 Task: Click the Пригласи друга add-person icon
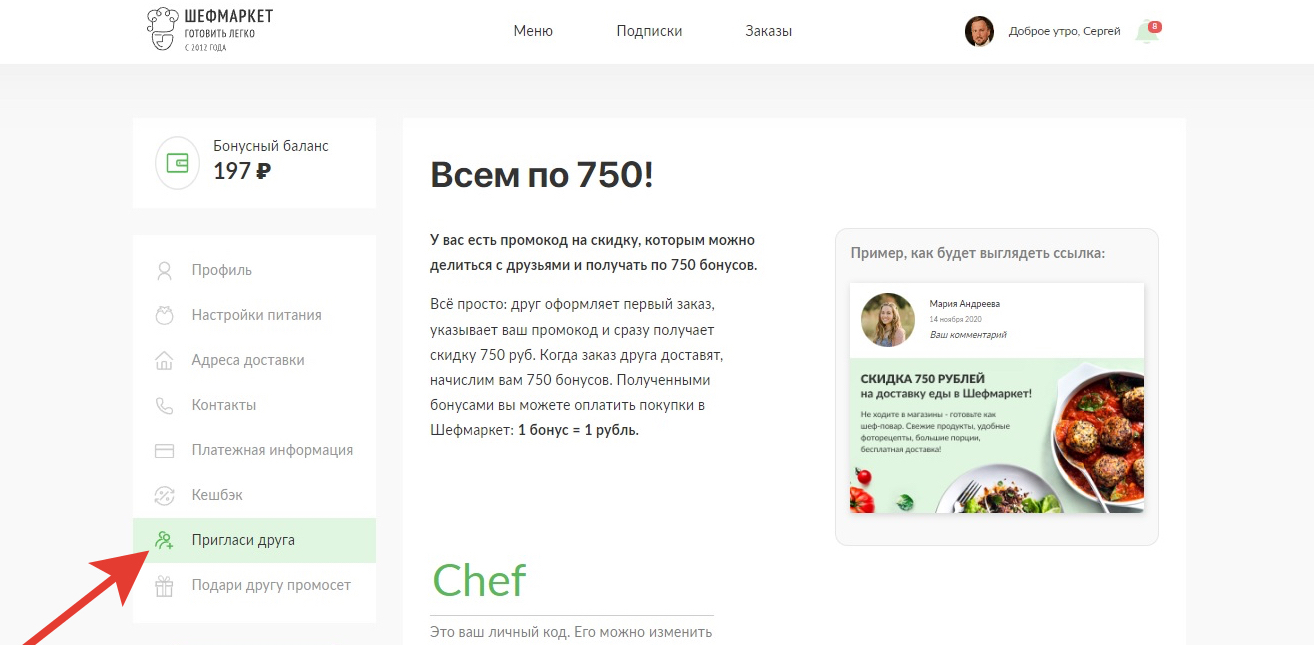164,540
